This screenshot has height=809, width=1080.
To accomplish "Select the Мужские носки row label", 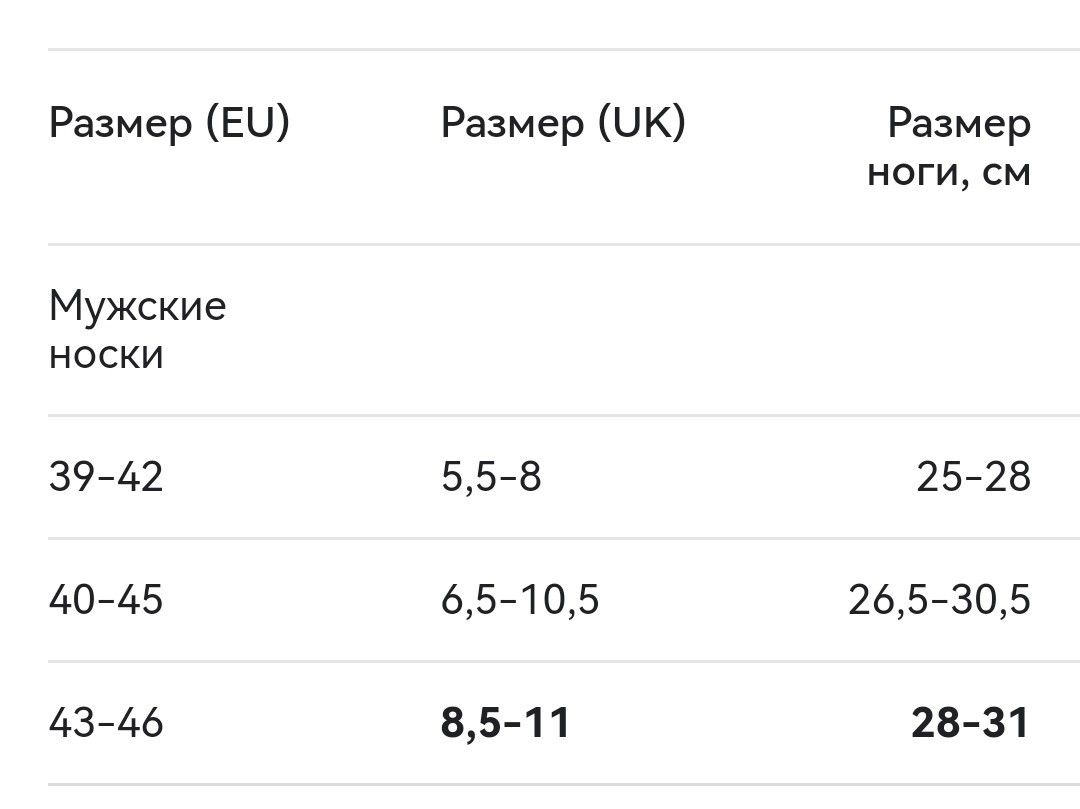I will point(138,330).
